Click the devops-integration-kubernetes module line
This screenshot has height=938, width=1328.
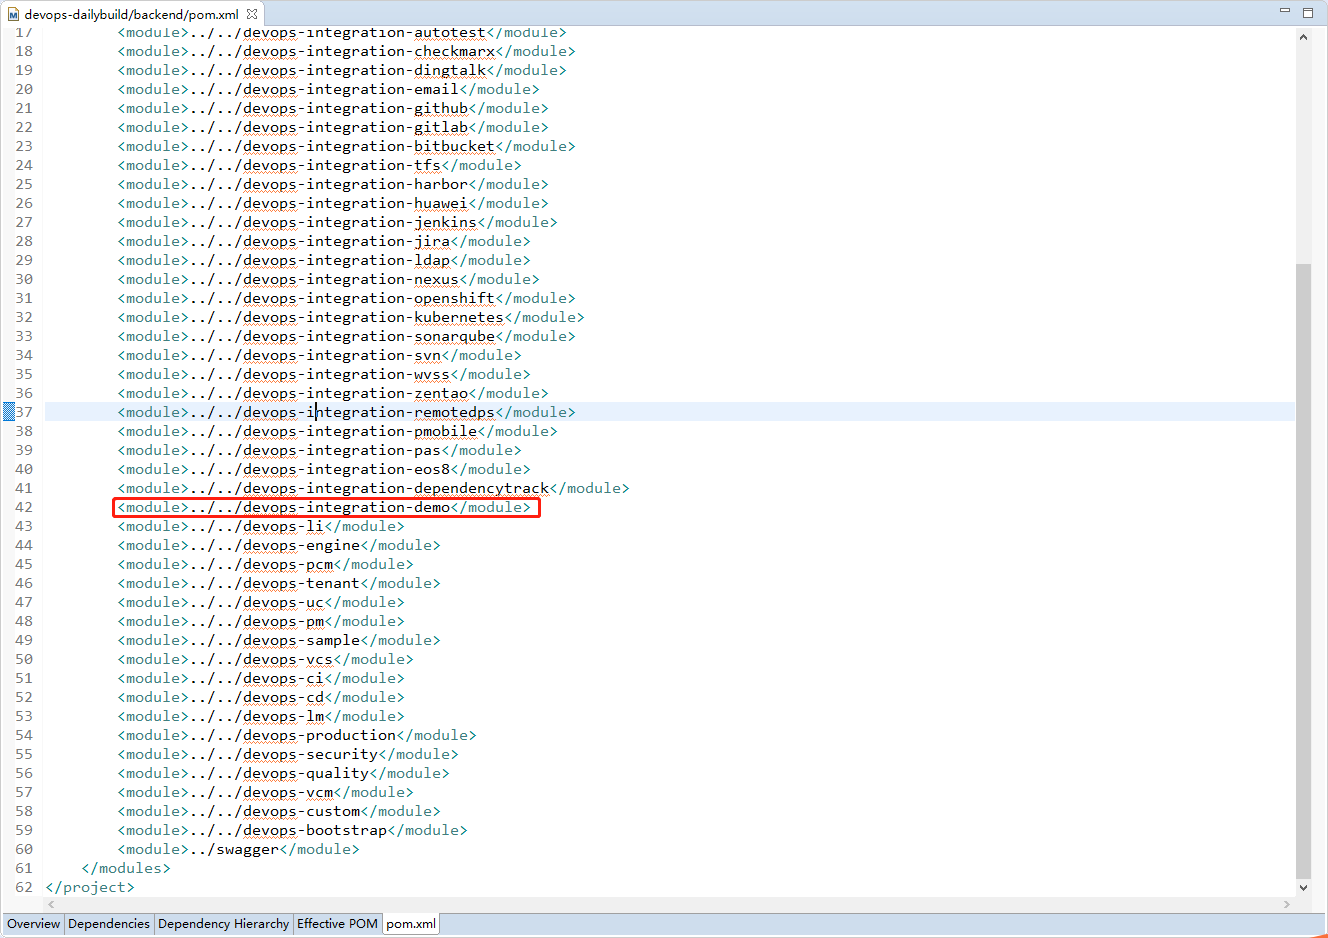[x=350, y=318]
